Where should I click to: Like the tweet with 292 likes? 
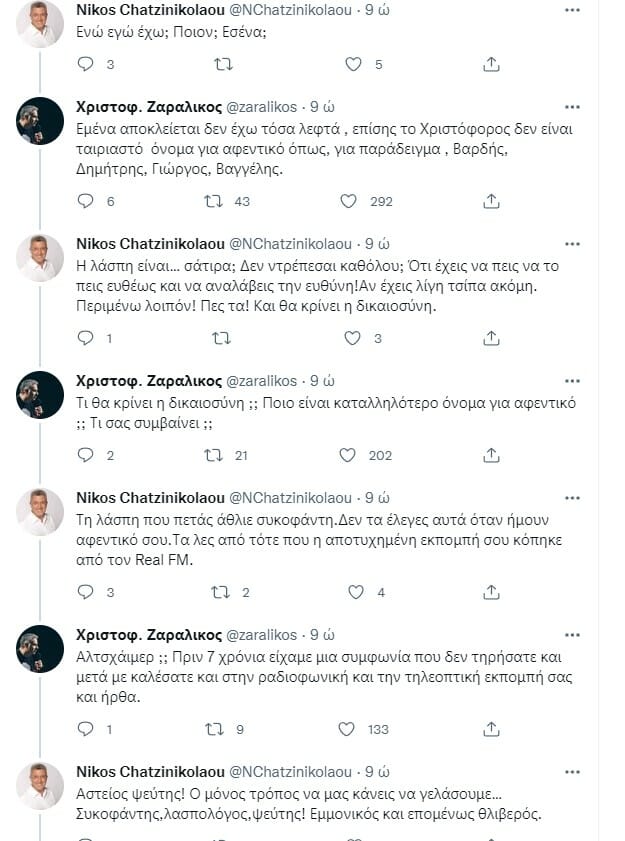348,201
